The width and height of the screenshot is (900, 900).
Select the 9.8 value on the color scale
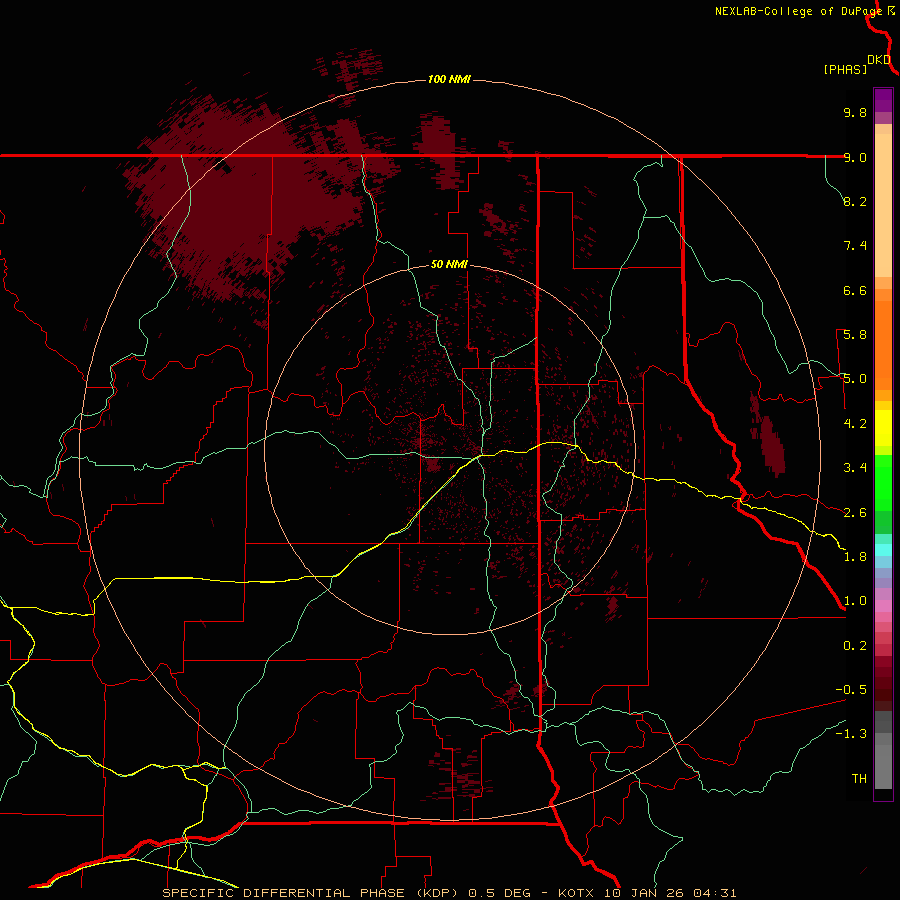click(855, 112)
